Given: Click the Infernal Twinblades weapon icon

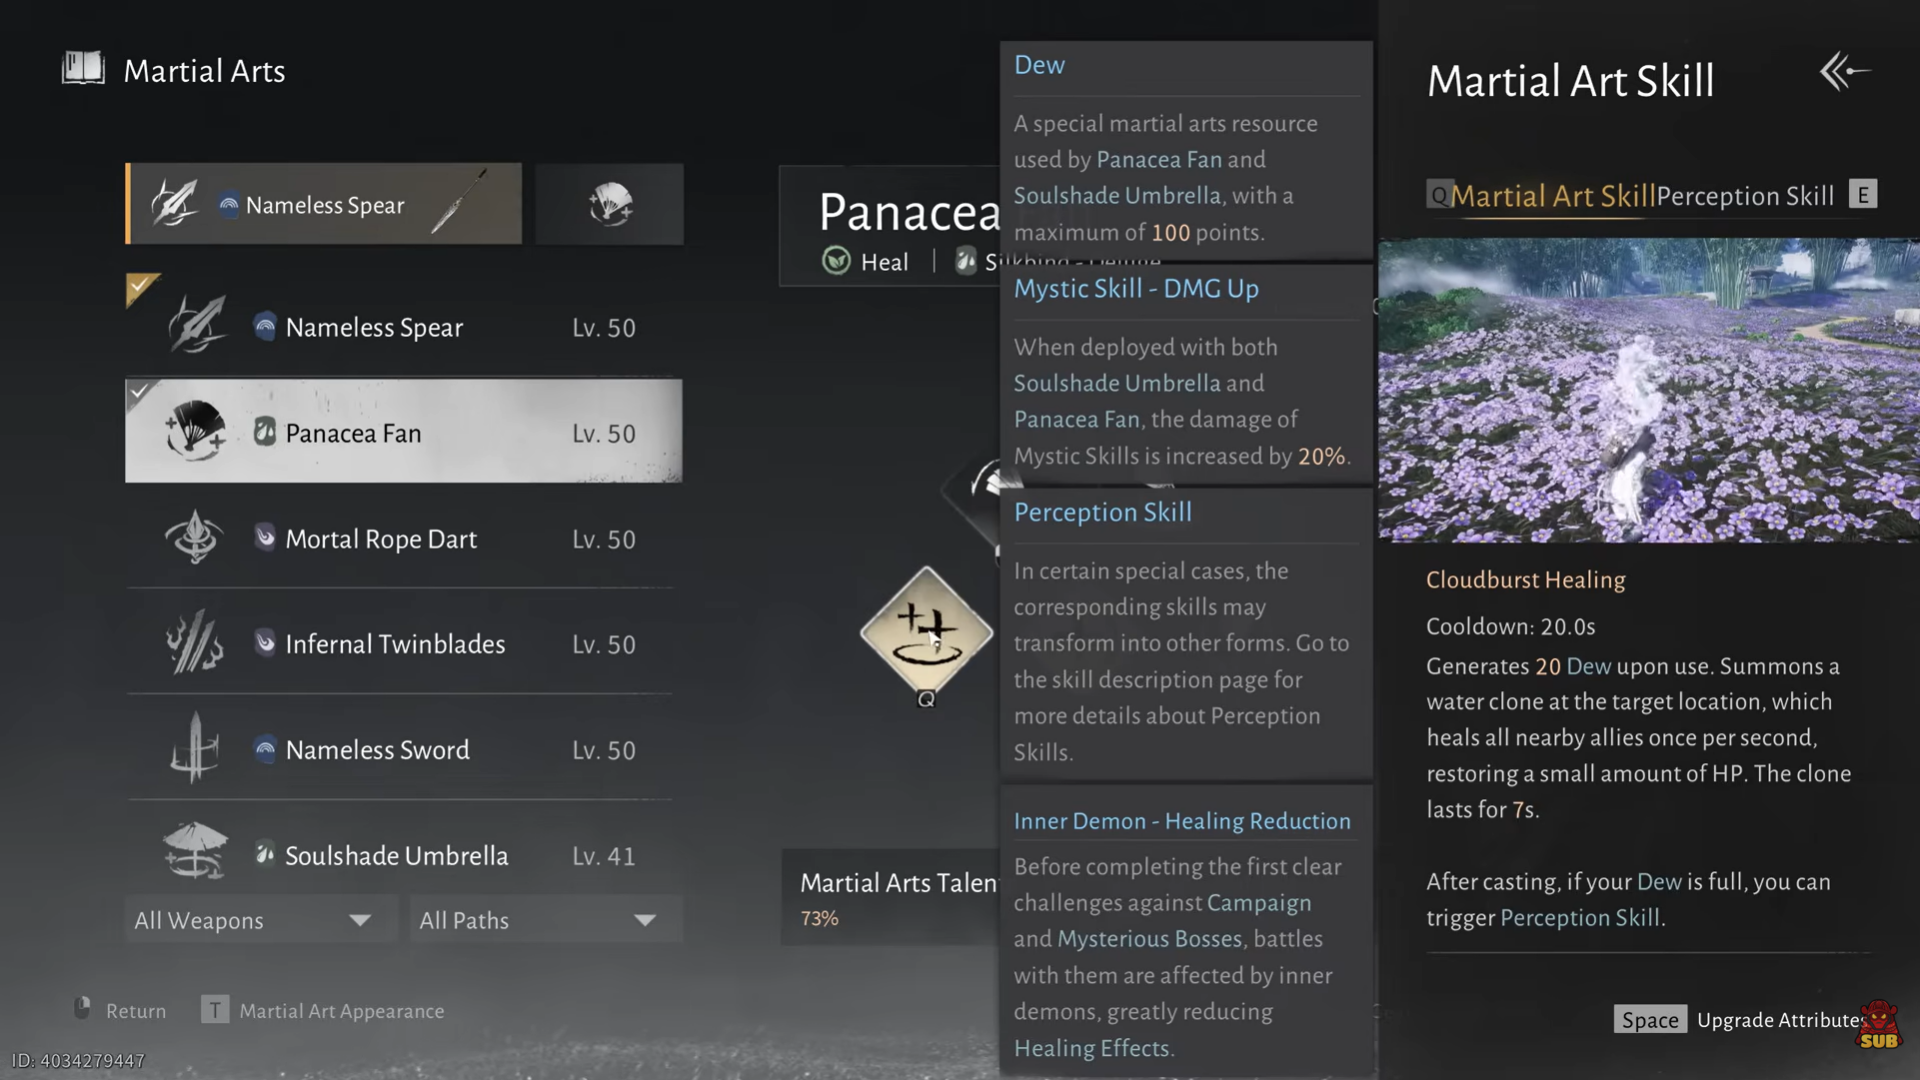Looking at the screenshot, I should [x=195, y=644].
